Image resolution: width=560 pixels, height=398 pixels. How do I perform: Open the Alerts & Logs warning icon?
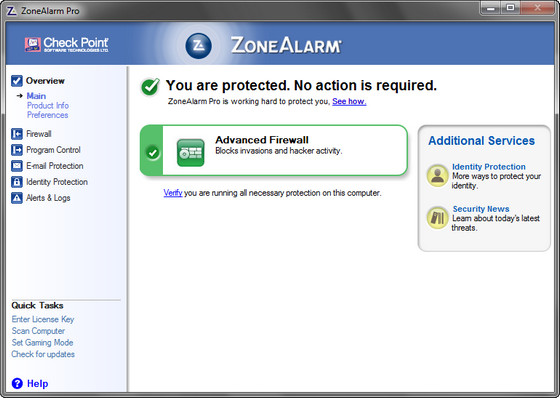click(x=17, y=198)
